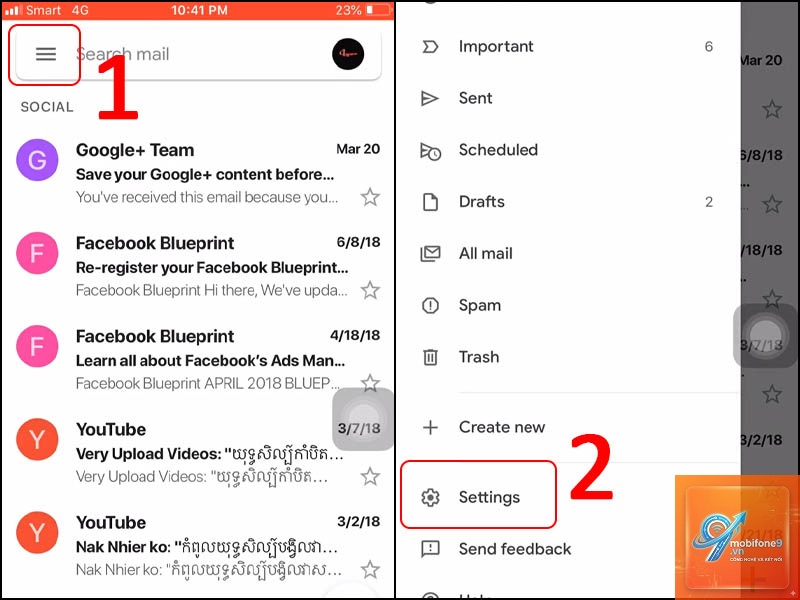Tap the Send feedback speech icon
This screenshot has width=800, height=600.
tap(430, 549)
